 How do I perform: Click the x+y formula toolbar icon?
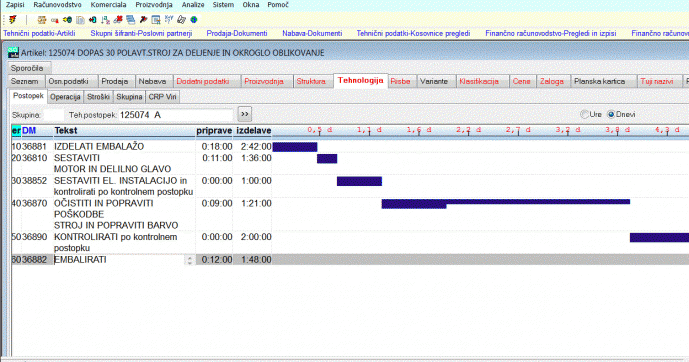(169, 20)
